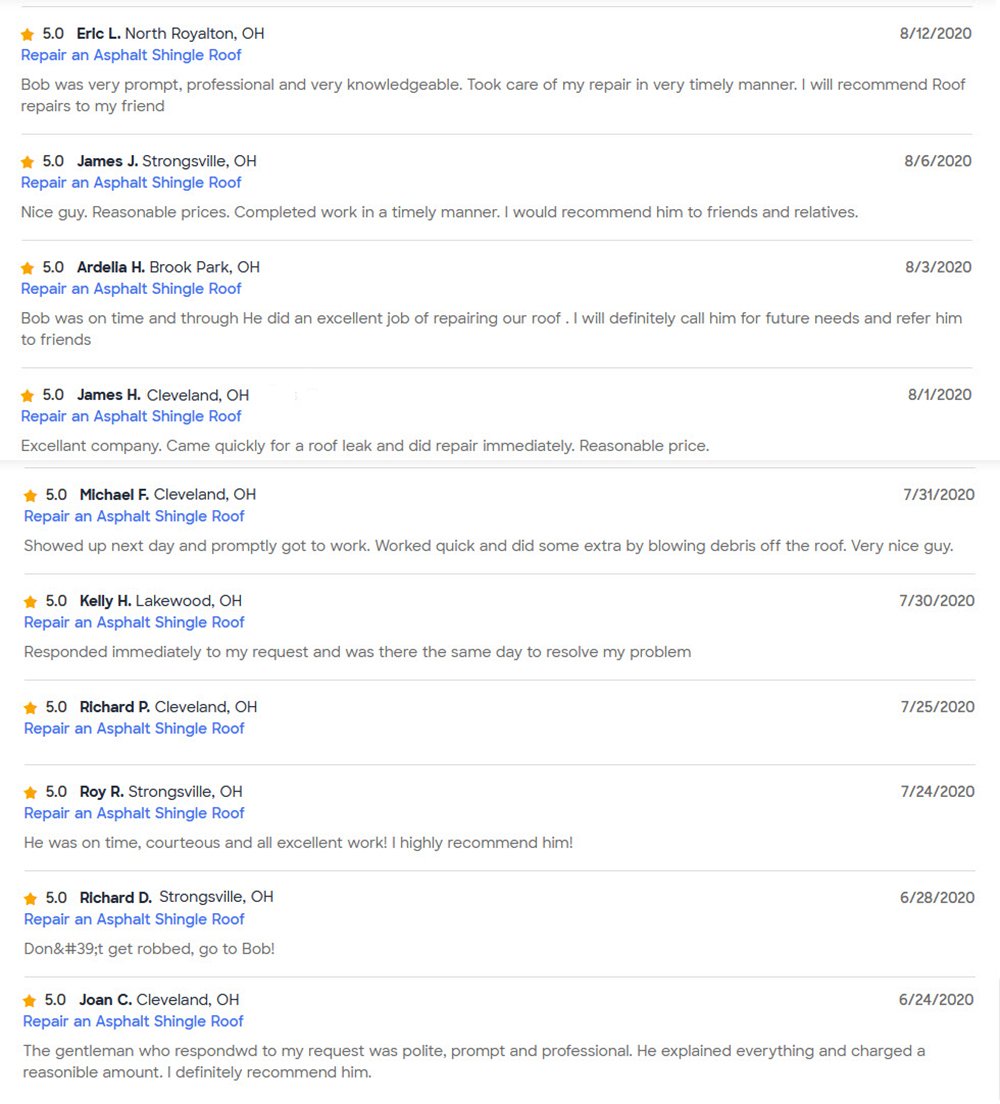Click the star icon beside Michael F.
The image size is (1000, 1104).
pos(31,495)
